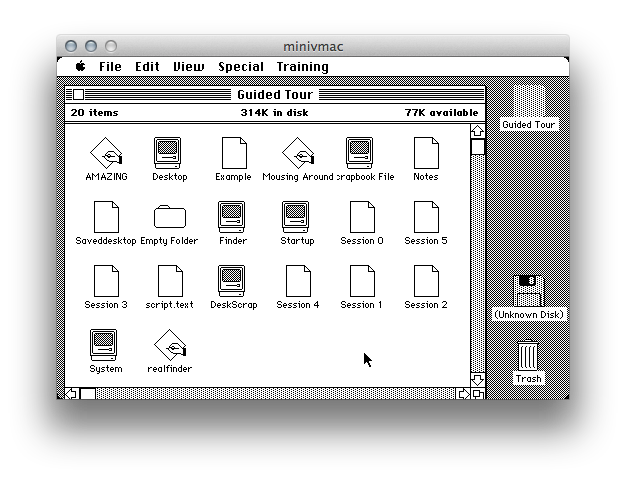Click the 'script.text' file name label
626x478 pixels.
click(170, 305)
